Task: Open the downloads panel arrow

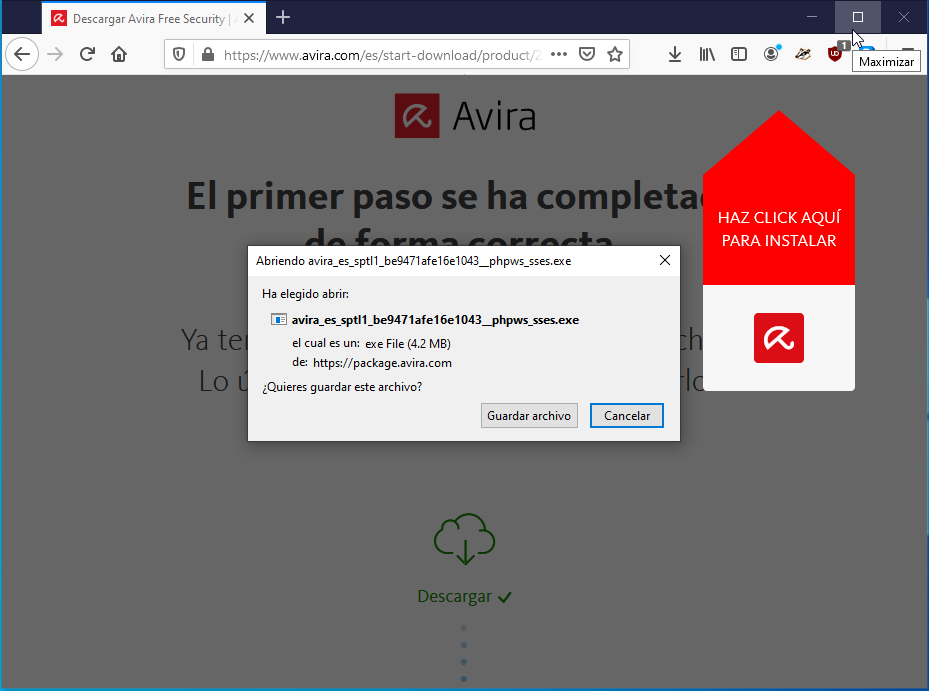Action: (675, 55)
